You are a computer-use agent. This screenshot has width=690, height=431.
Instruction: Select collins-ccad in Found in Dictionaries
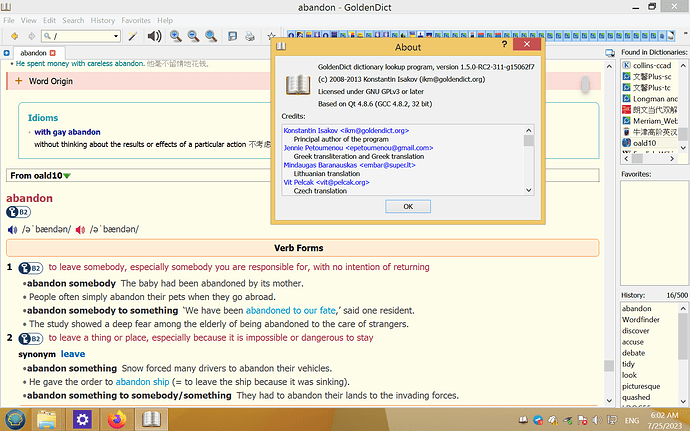(652, 66)
